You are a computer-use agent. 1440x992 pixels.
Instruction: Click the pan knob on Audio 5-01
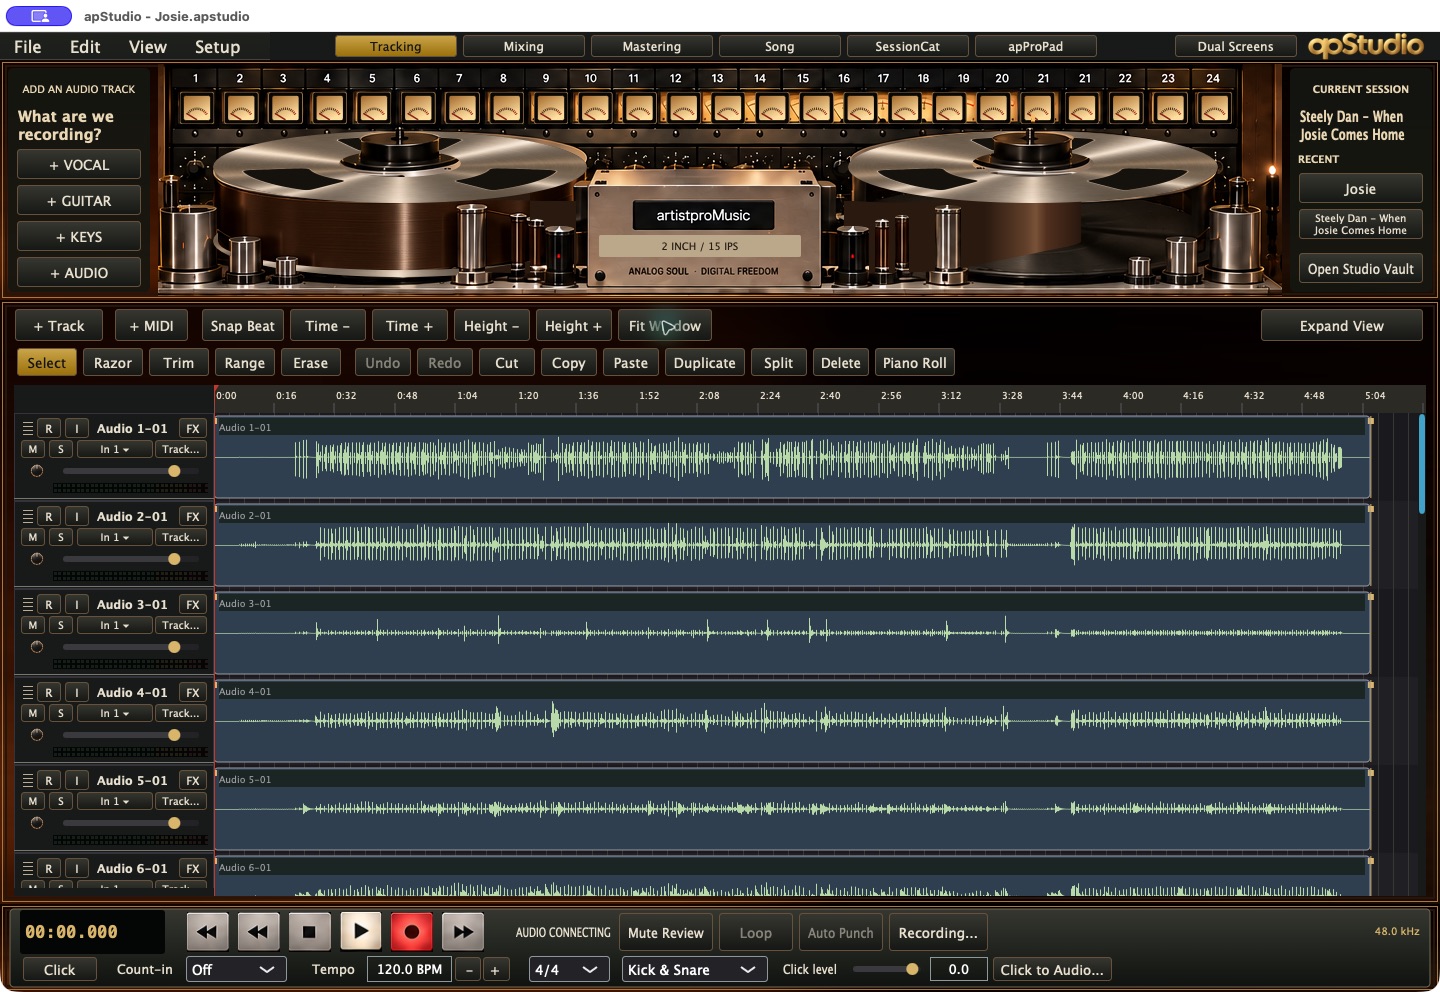pyautogui.click(x=37, y=823)
